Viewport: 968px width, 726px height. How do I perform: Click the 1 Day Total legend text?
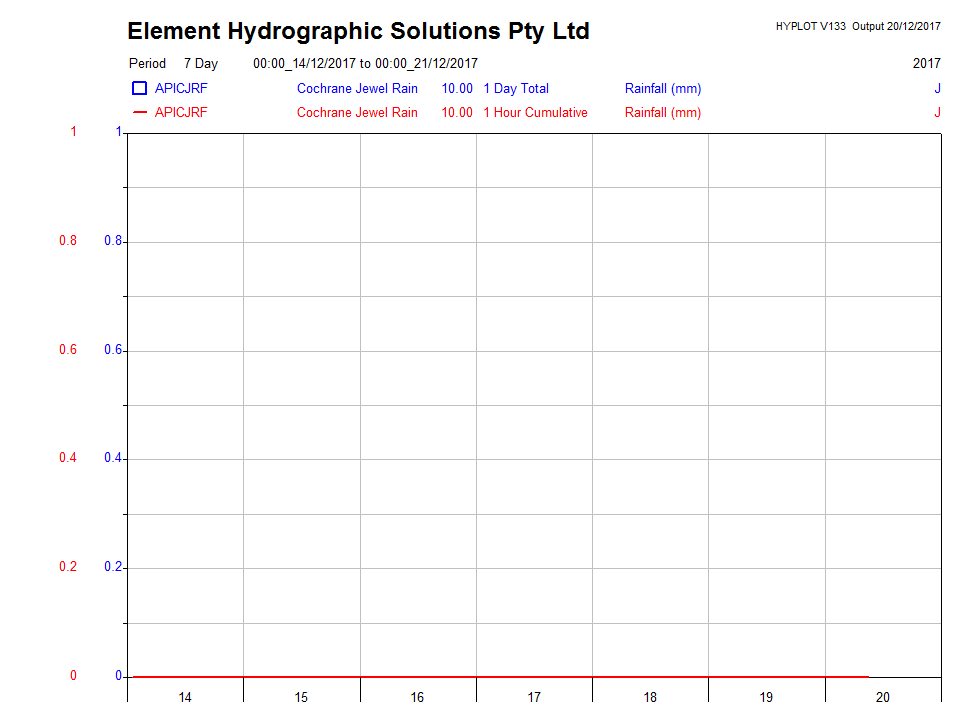click(516, 89)
